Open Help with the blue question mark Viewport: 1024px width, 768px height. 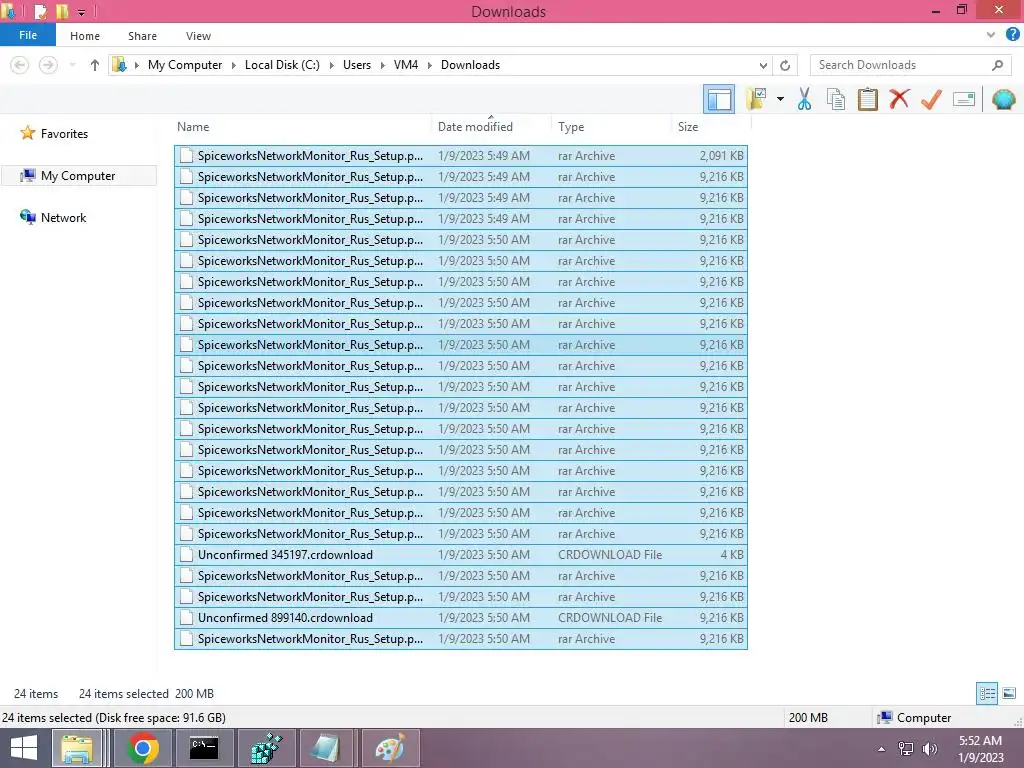(1012, 35)
